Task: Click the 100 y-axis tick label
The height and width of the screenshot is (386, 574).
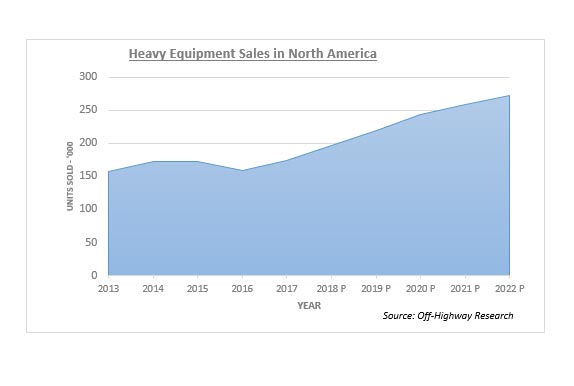Action: coord(88,208)
